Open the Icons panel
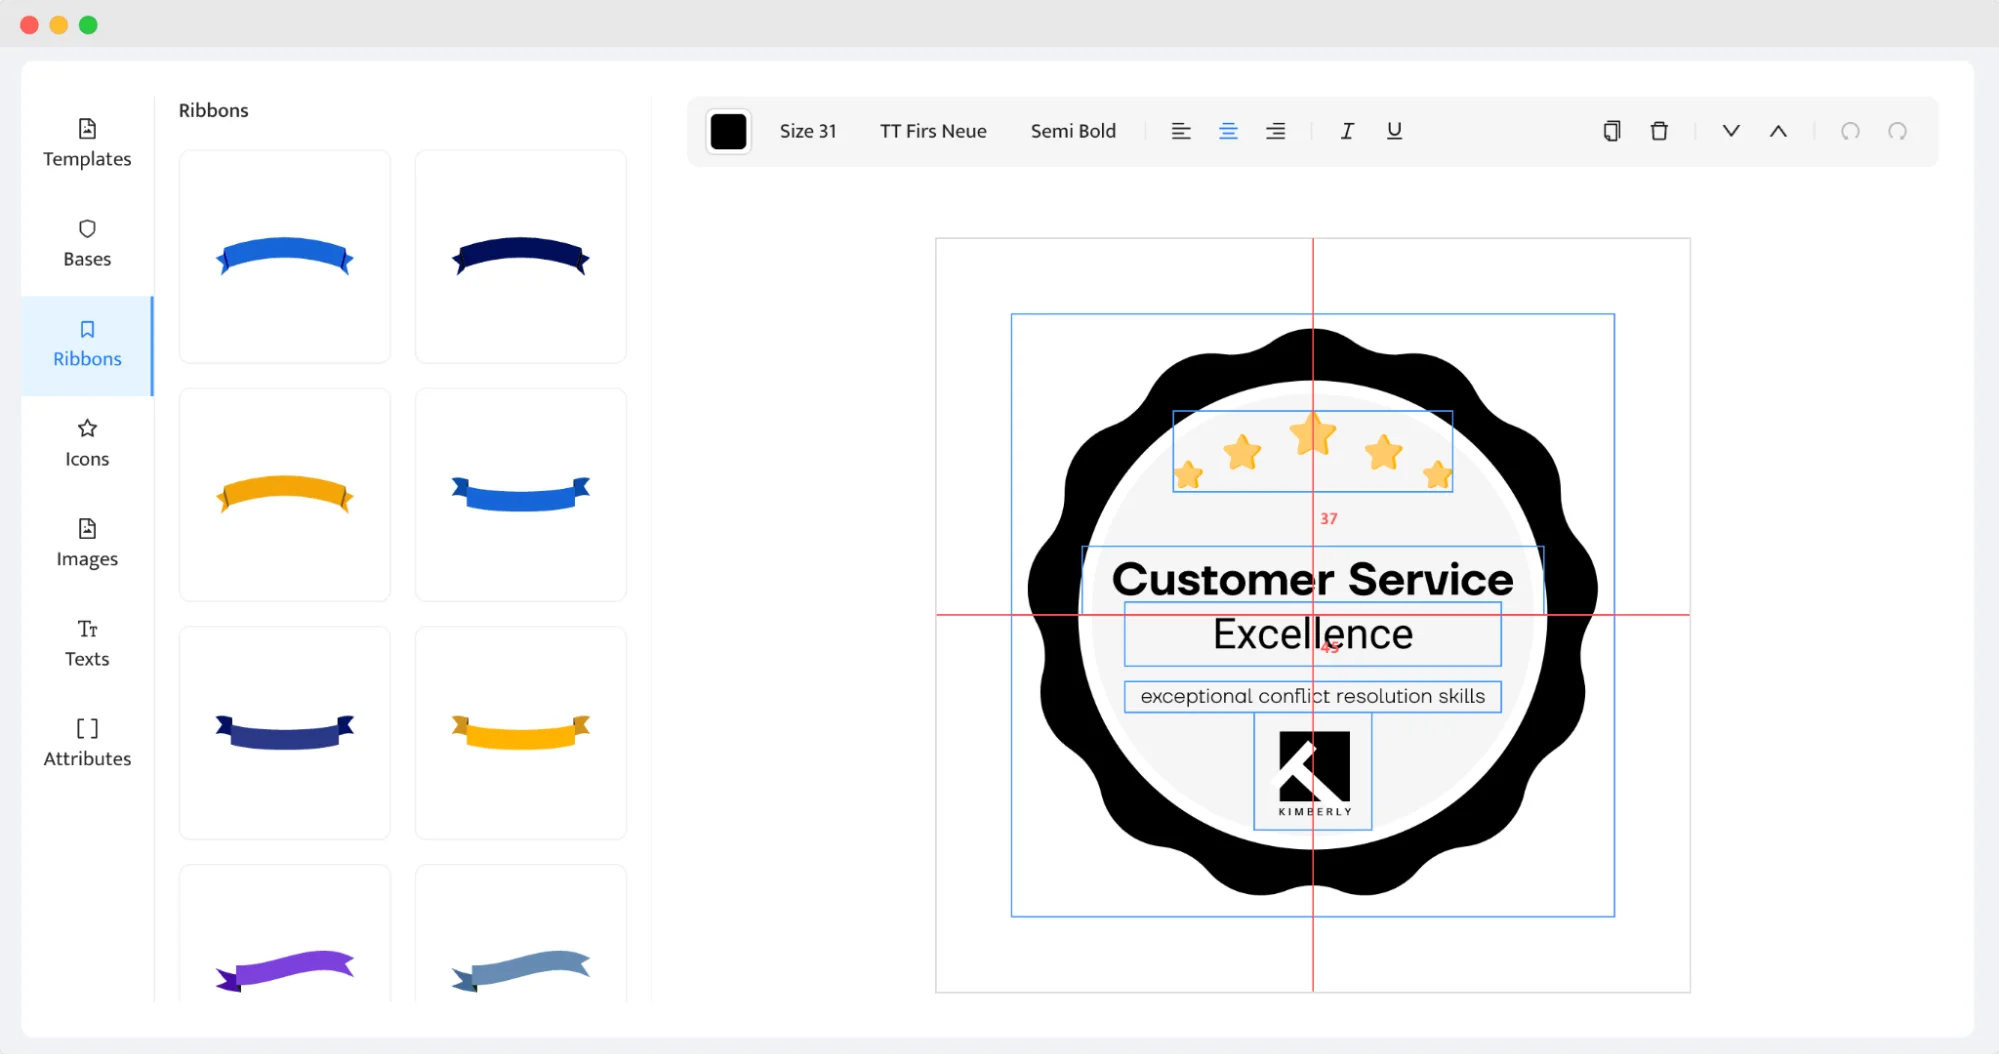1999x1055 pixels. pyautogui.click(x=87, y=444)
